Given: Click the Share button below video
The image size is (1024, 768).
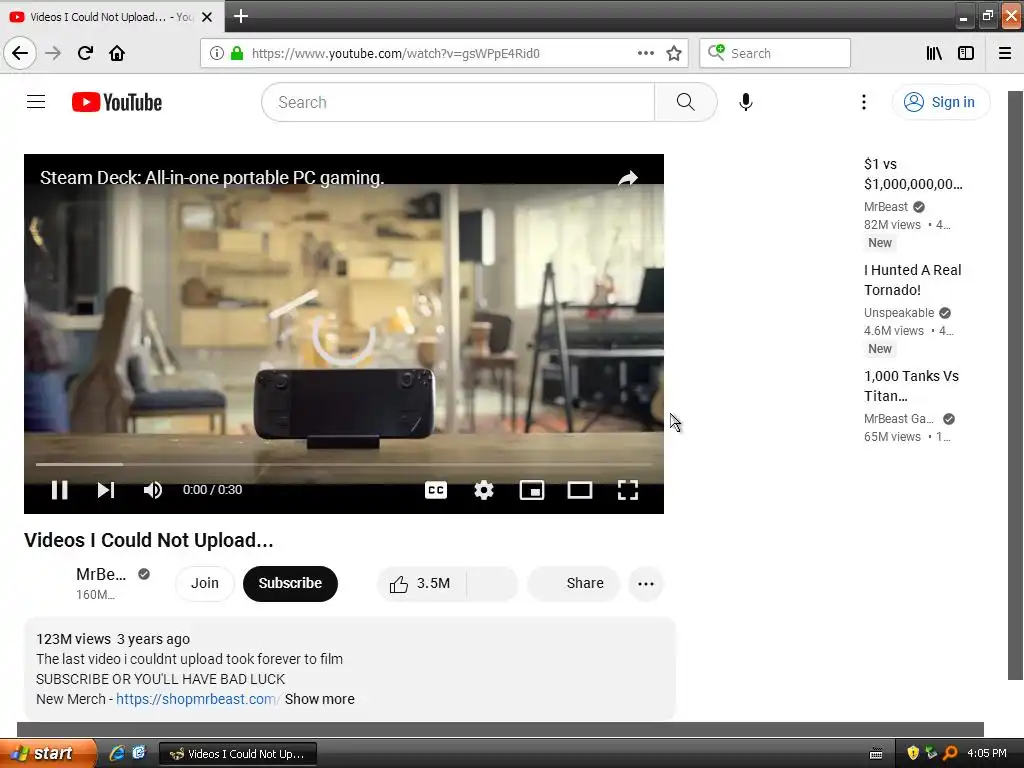Looking at the screenshot, I should tap(575, 583).
